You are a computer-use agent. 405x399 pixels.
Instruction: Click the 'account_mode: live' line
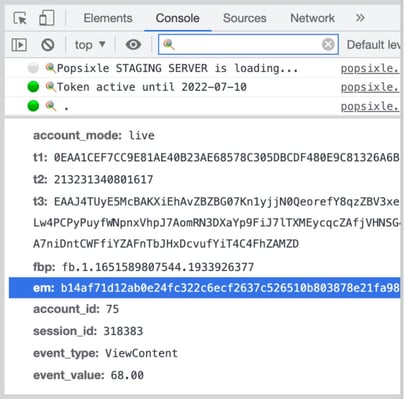tap(94, 136)
